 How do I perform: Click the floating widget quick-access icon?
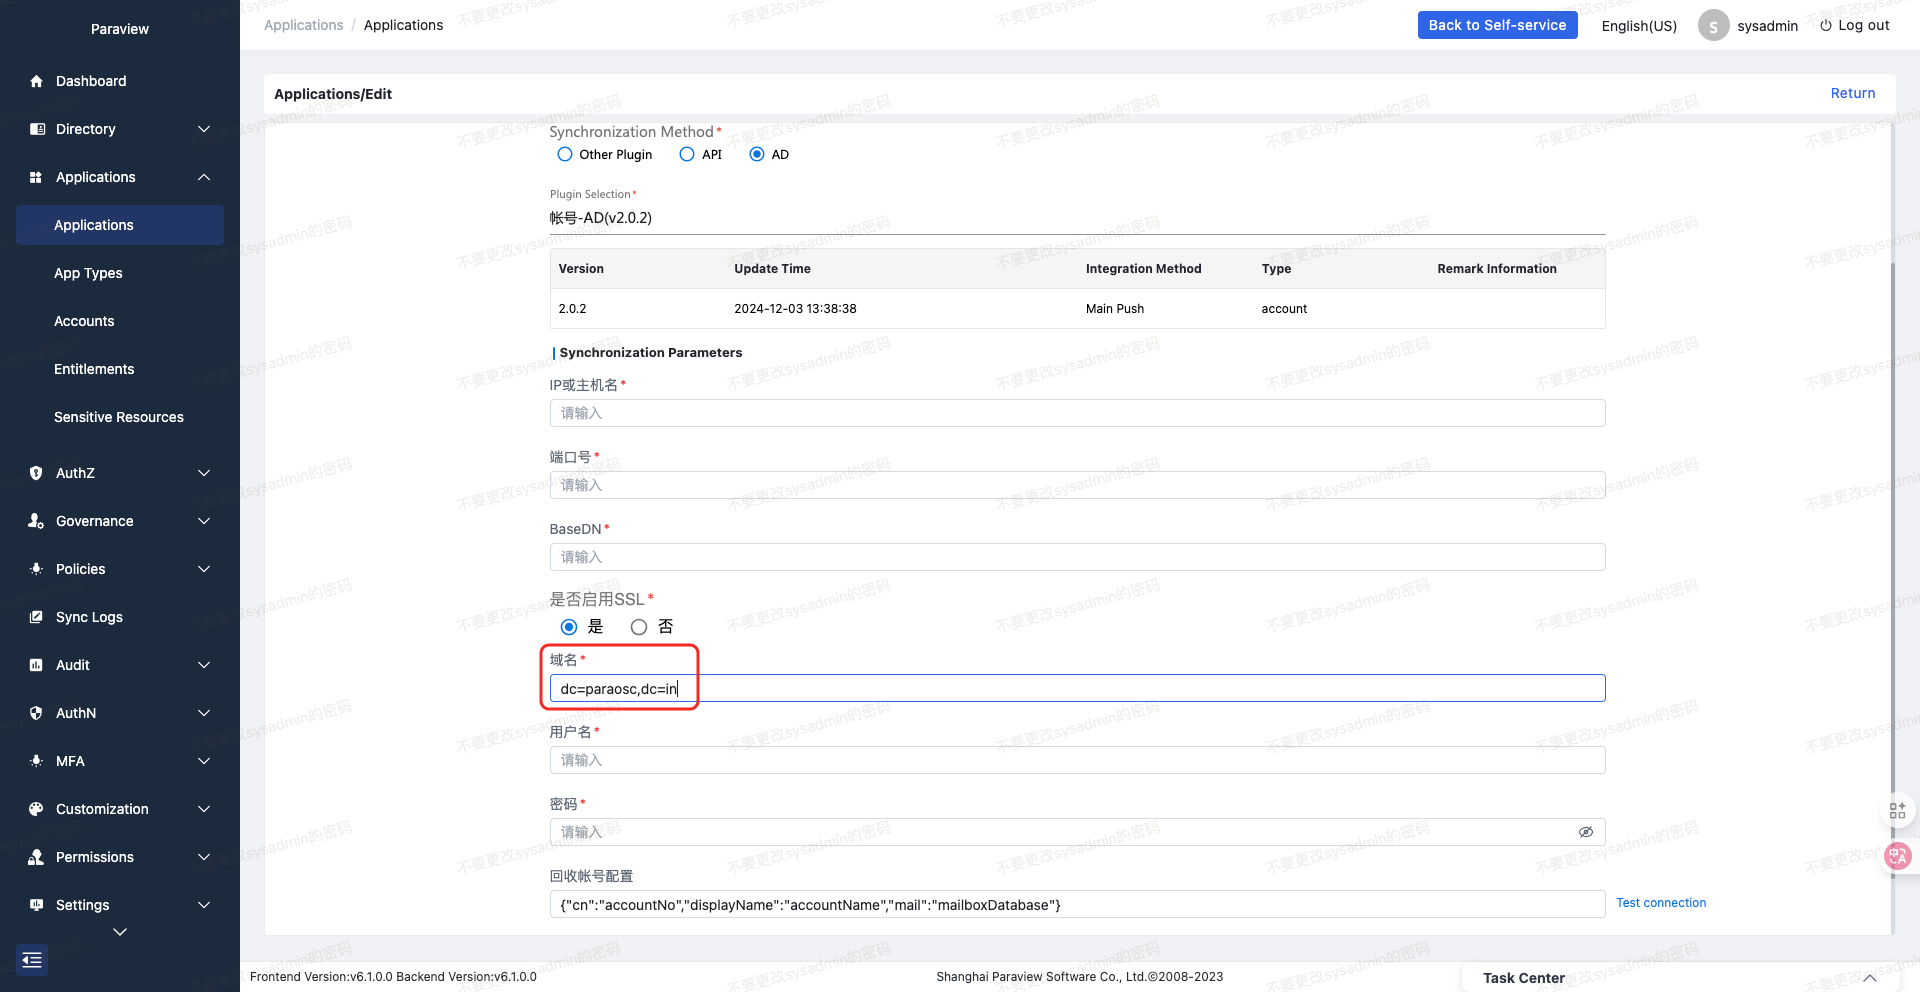pos(1897,810)
